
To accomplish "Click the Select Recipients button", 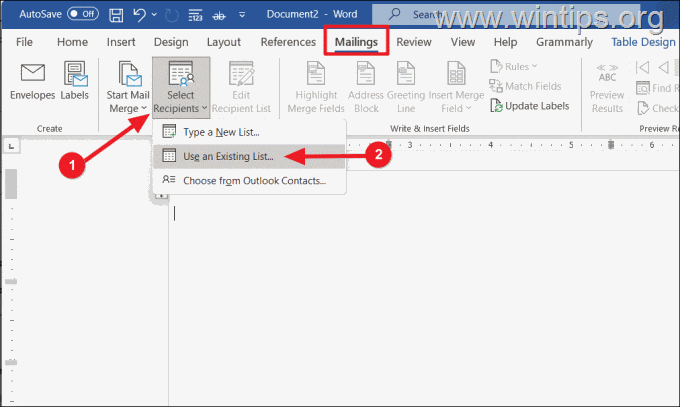I will pyautogui.click(x=181, y=88).
